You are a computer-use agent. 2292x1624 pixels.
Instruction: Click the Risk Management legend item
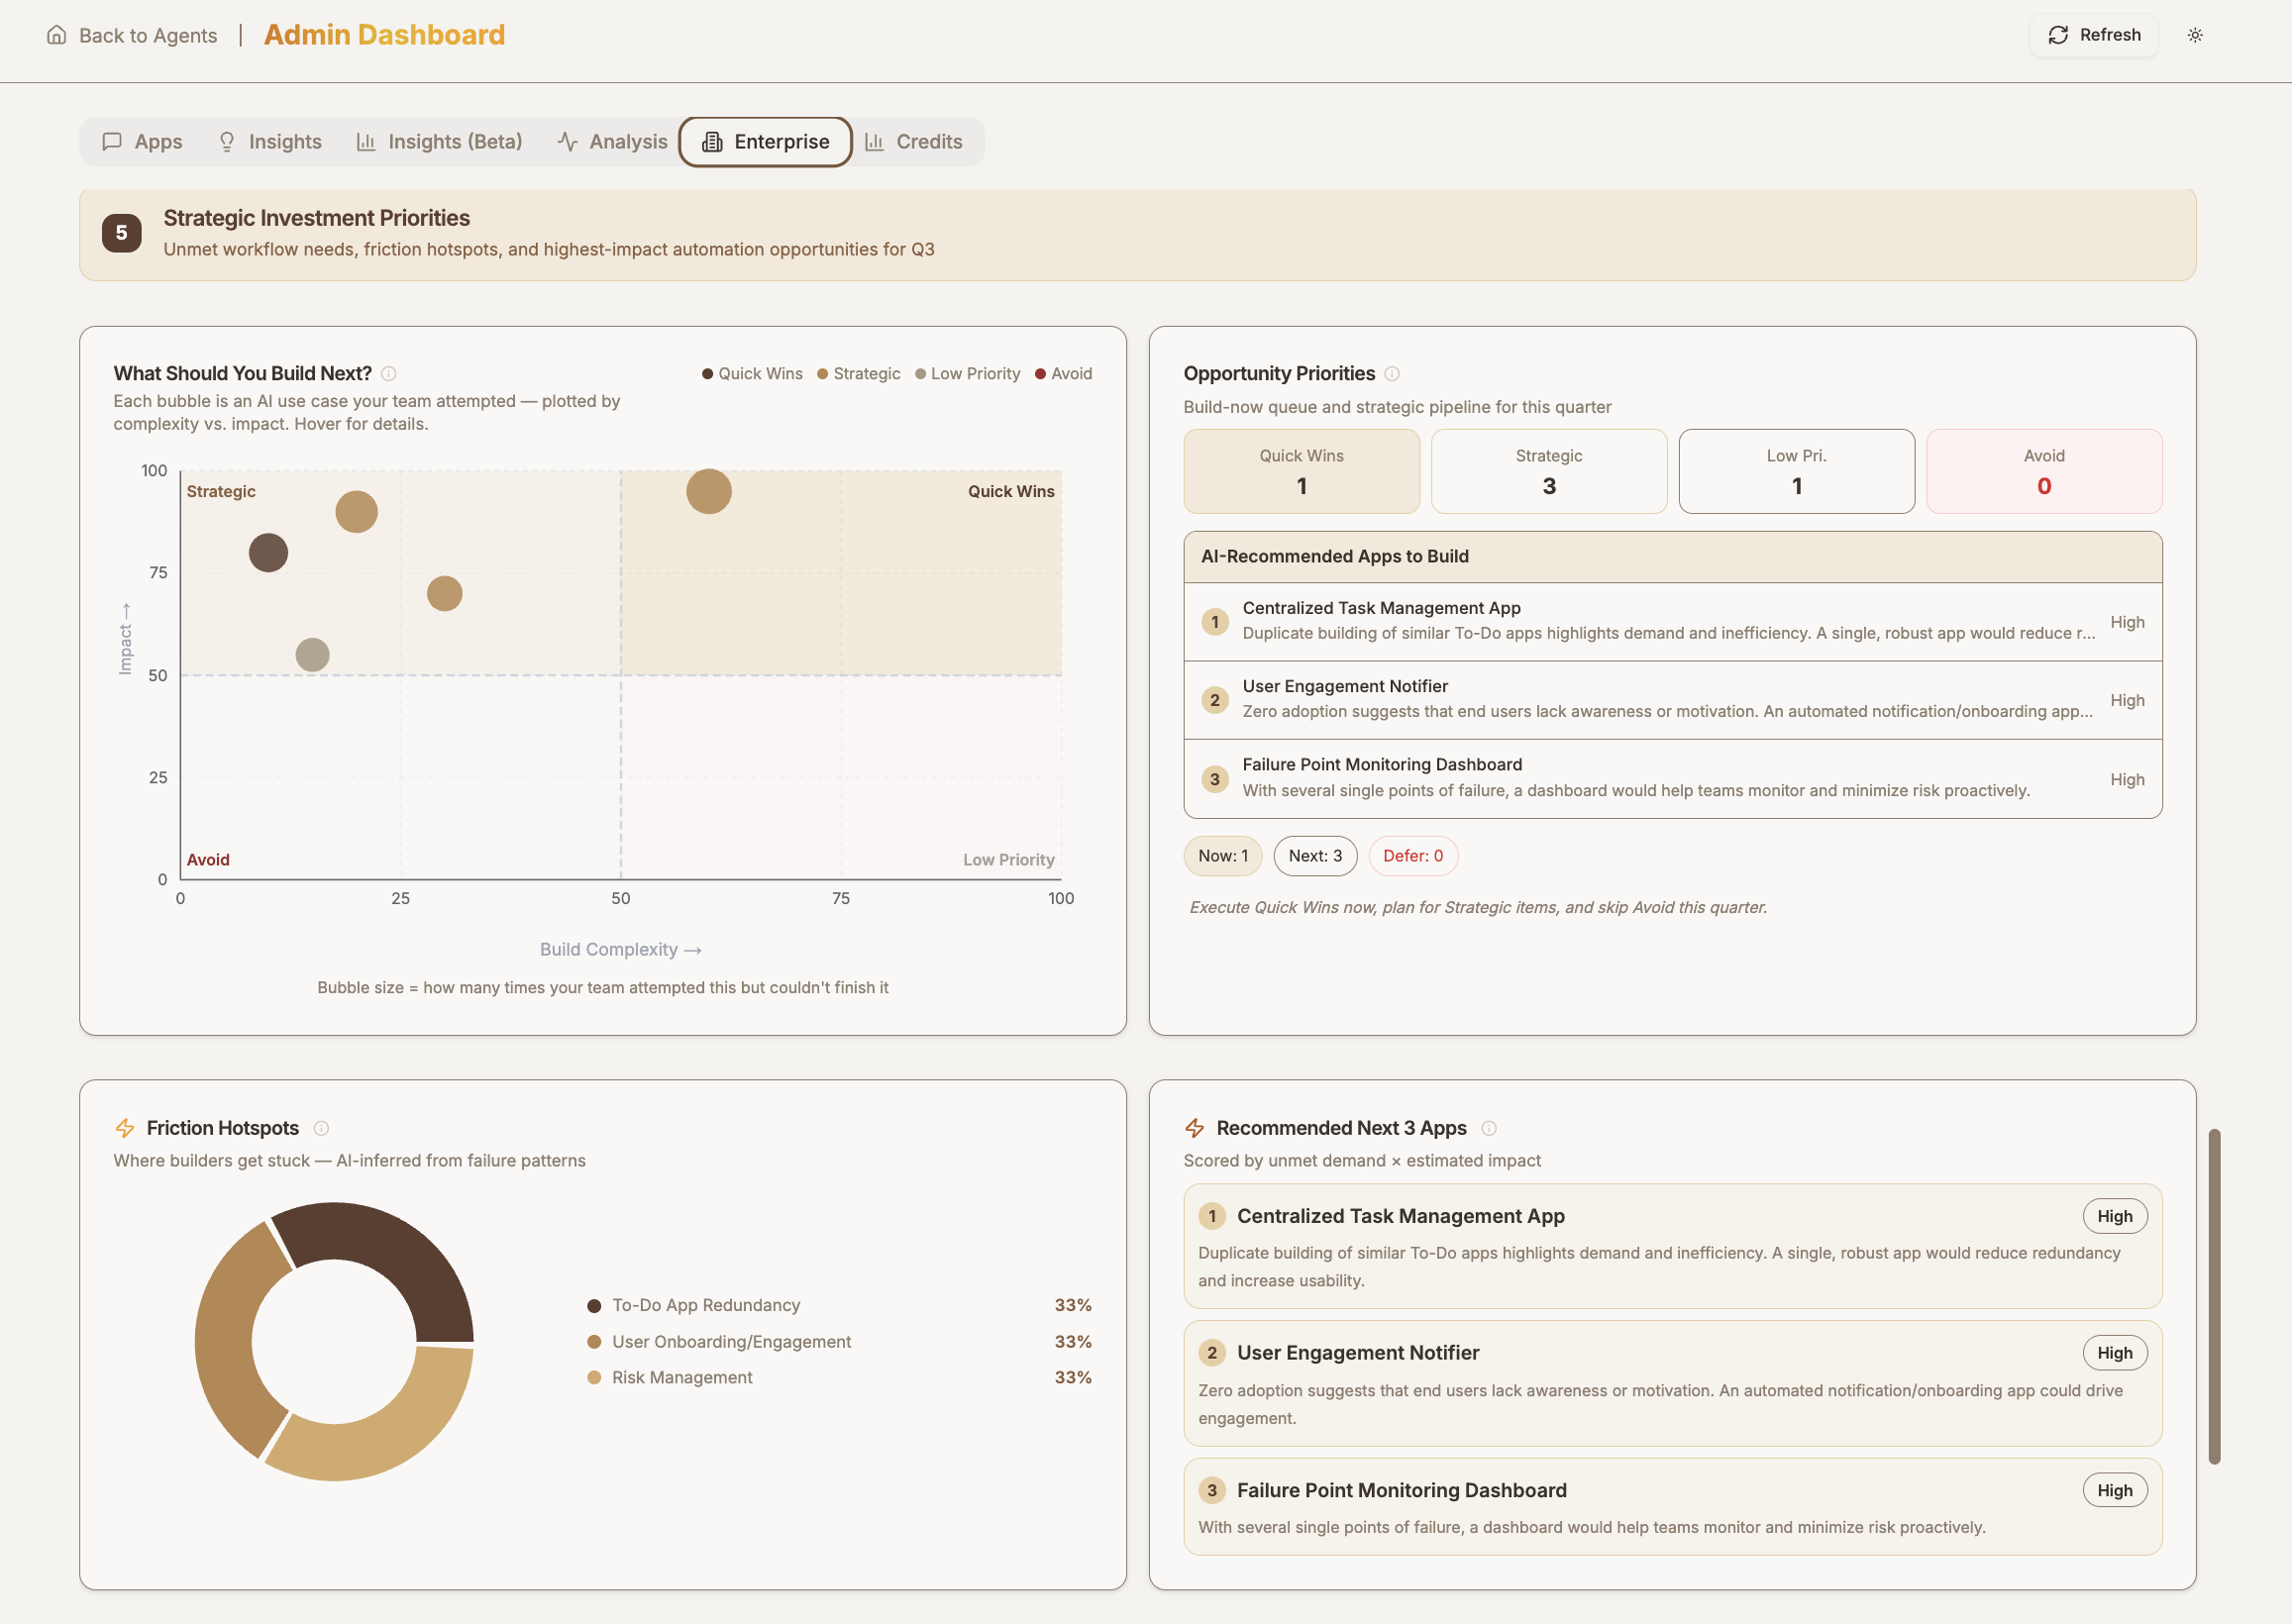click(x=840, y=1378)
